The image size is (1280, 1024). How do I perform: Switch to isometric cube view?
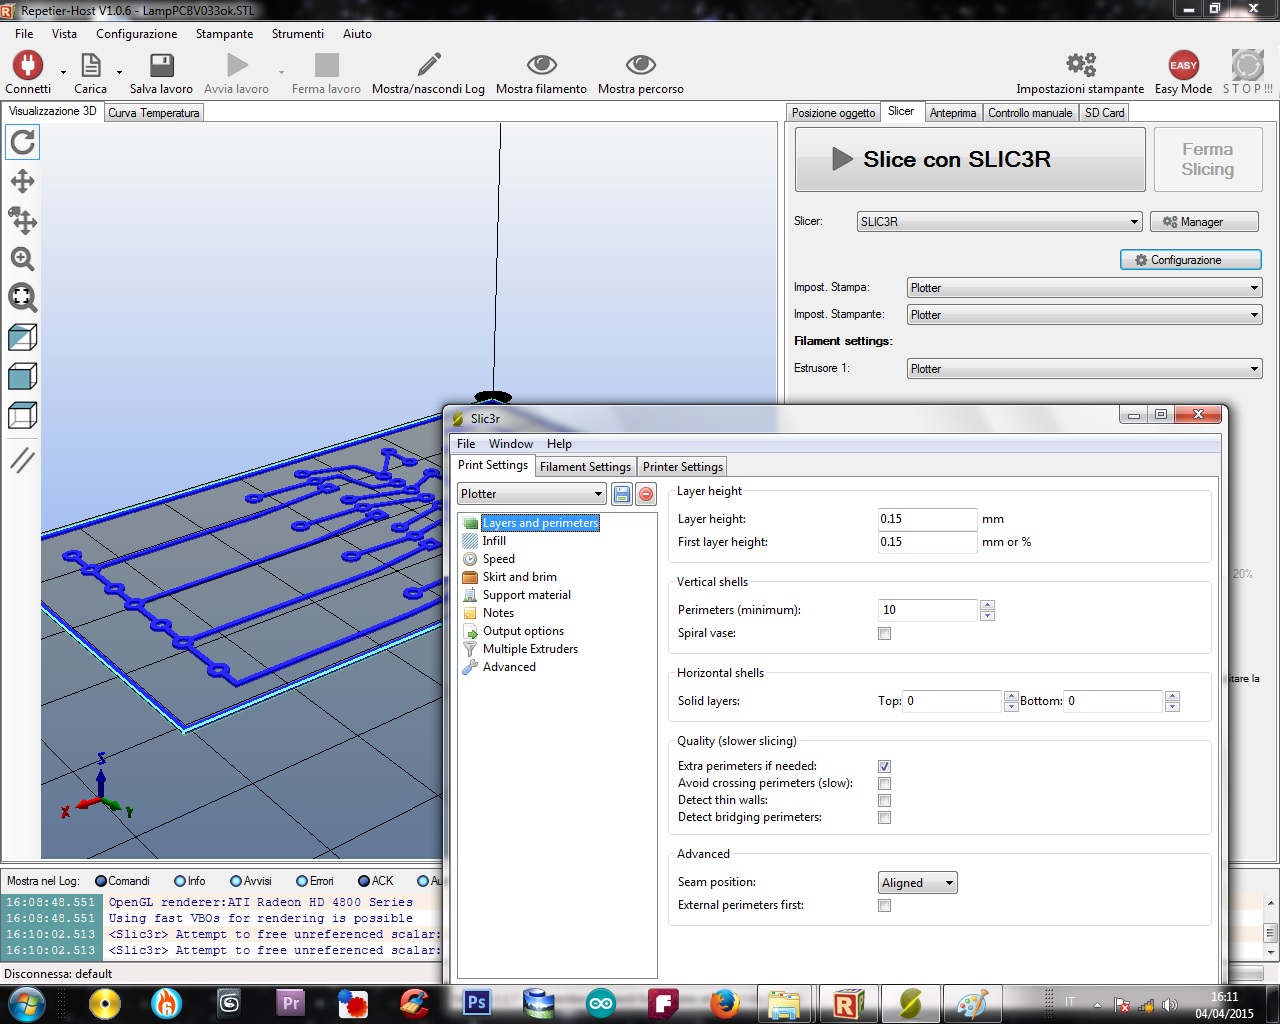tap(22, 337)
